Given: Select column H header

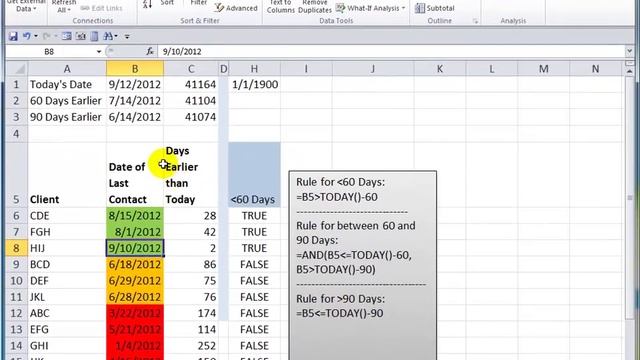Looking at the screenshot, I should click(254, 69).
